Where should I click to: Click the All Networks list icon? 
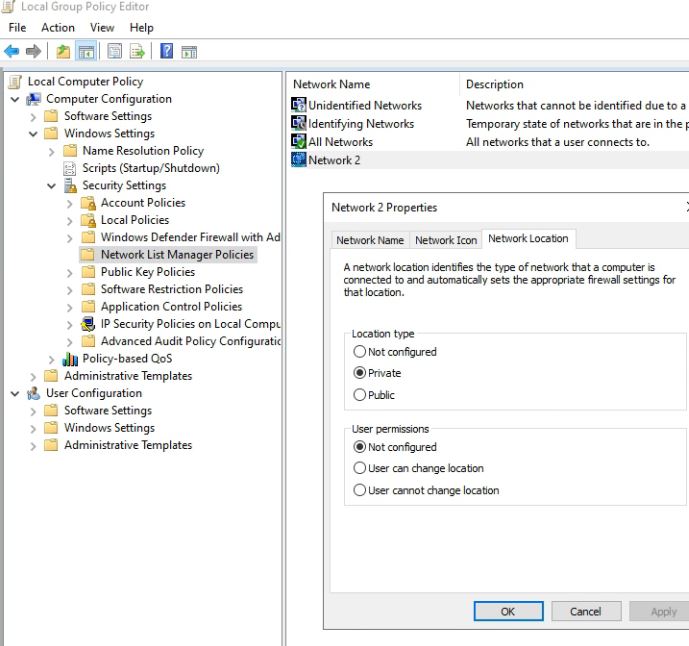click(x=299, y=141)
